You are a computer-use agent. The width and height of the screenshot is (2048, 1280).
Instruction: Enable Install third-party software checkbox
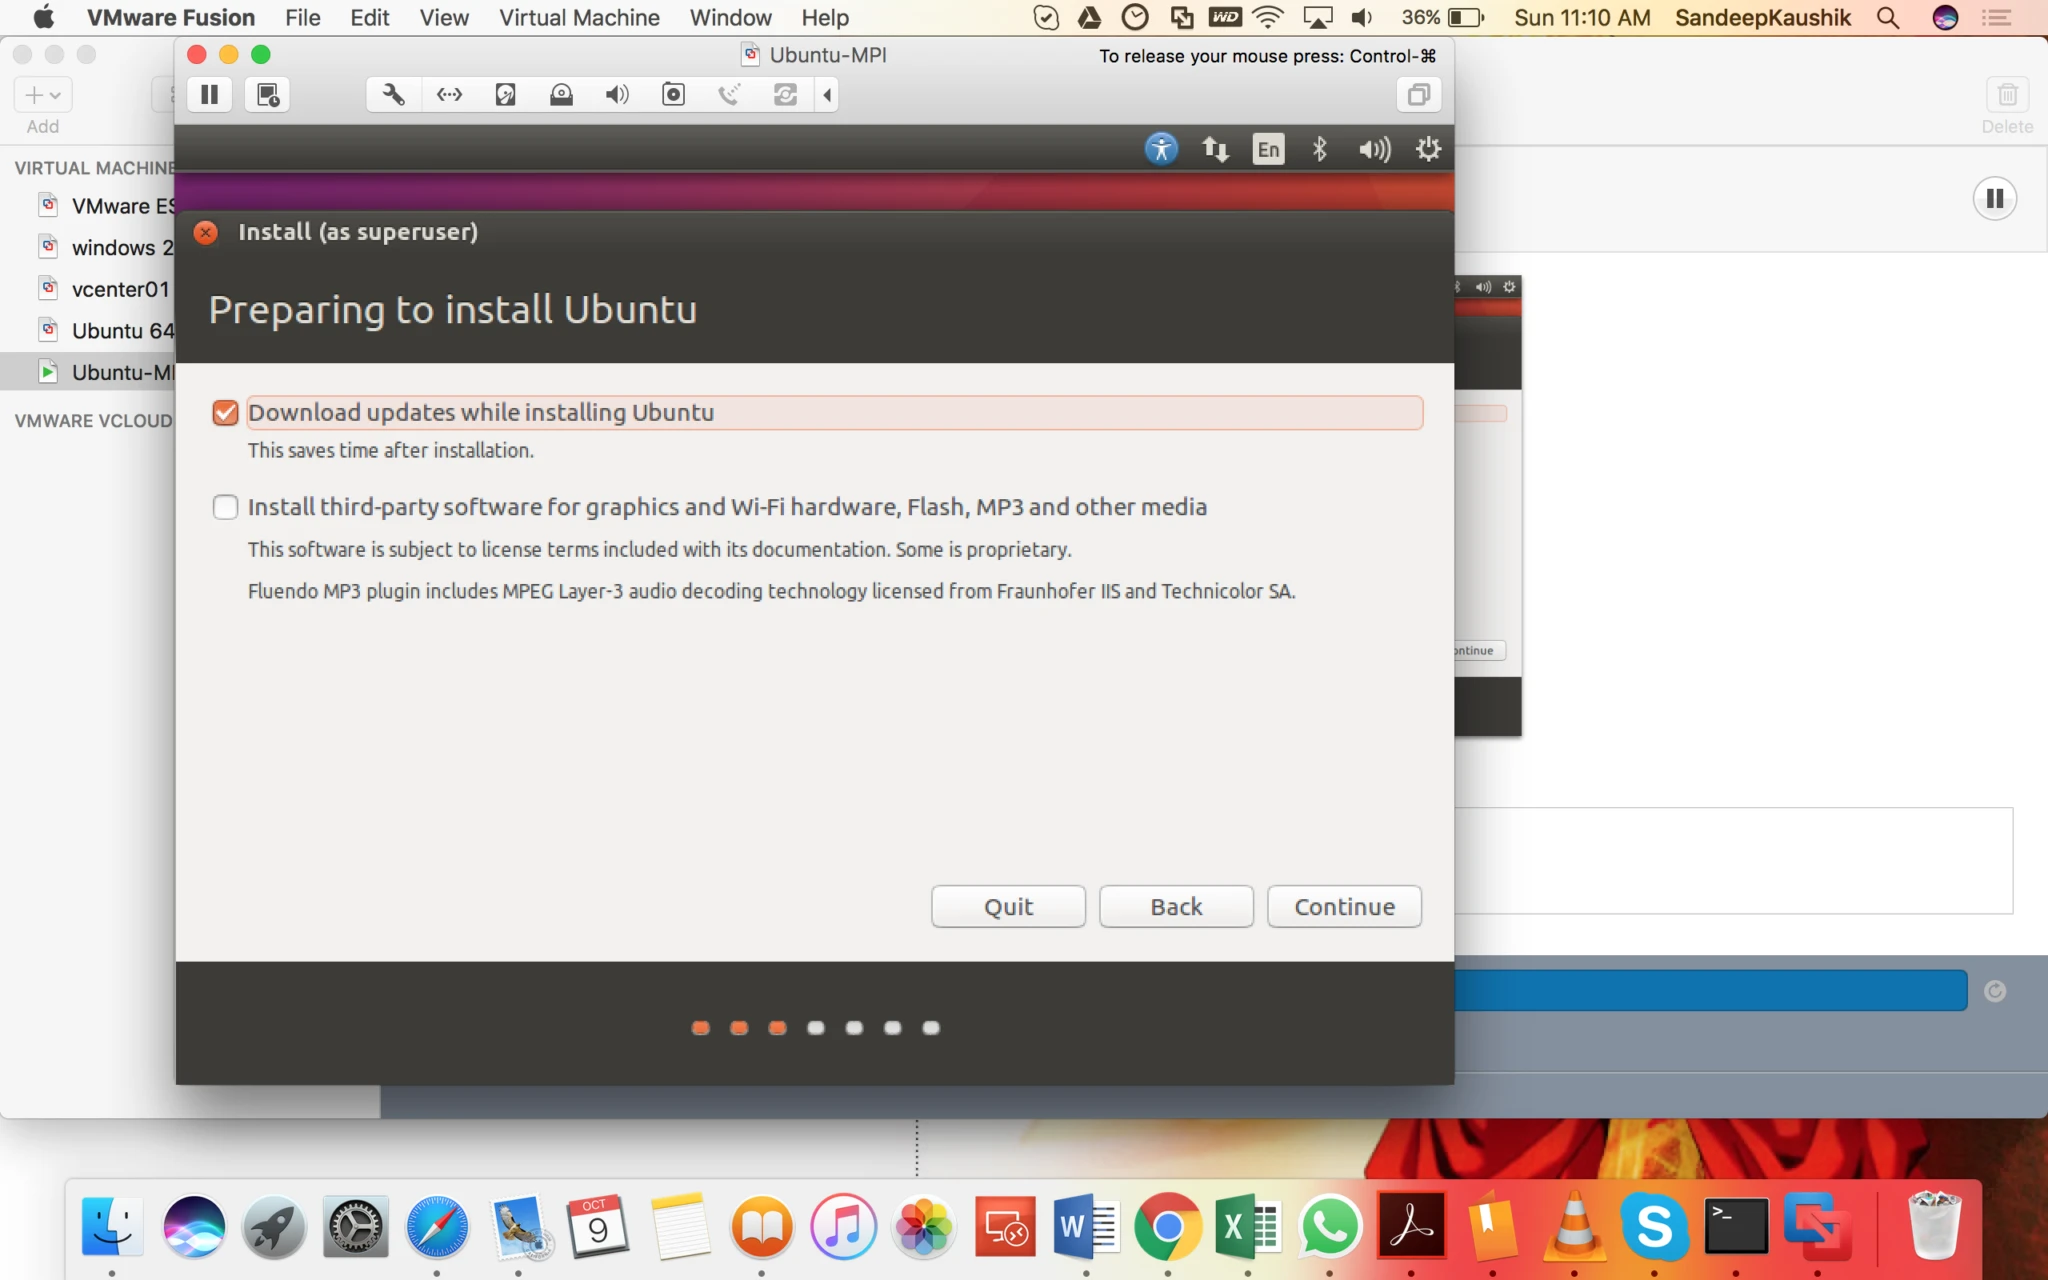[x=226, y=507]
